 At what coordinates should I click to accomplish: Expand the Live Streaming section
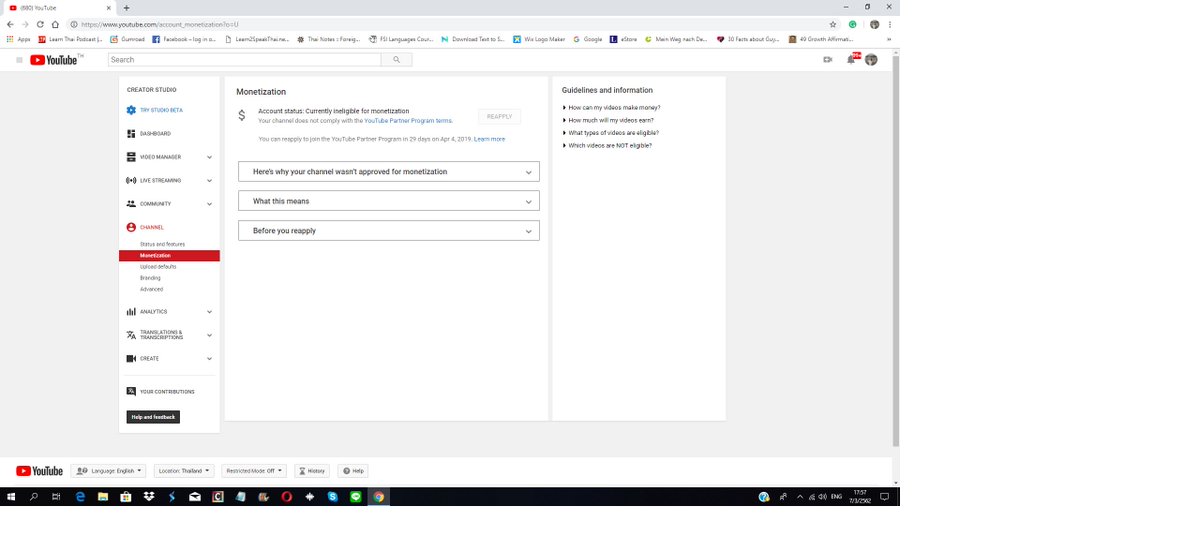(x=209, y=181)
